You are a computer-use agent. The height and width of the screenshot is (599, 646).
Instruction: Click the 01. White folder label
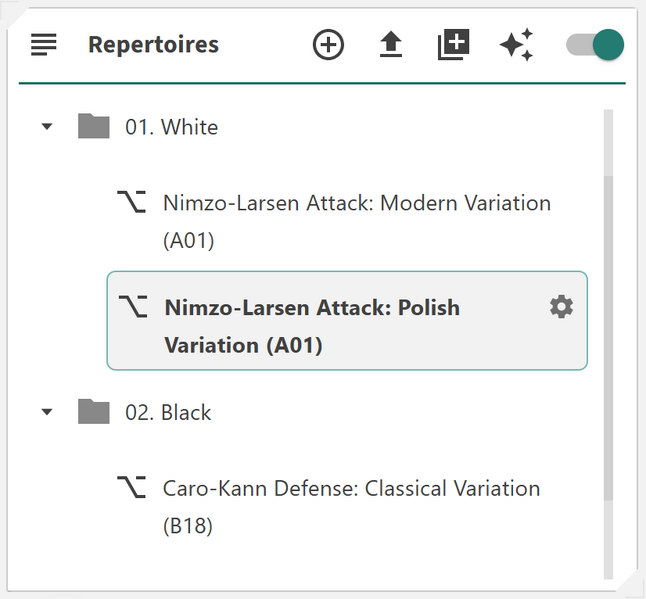[x=171, y=127]
